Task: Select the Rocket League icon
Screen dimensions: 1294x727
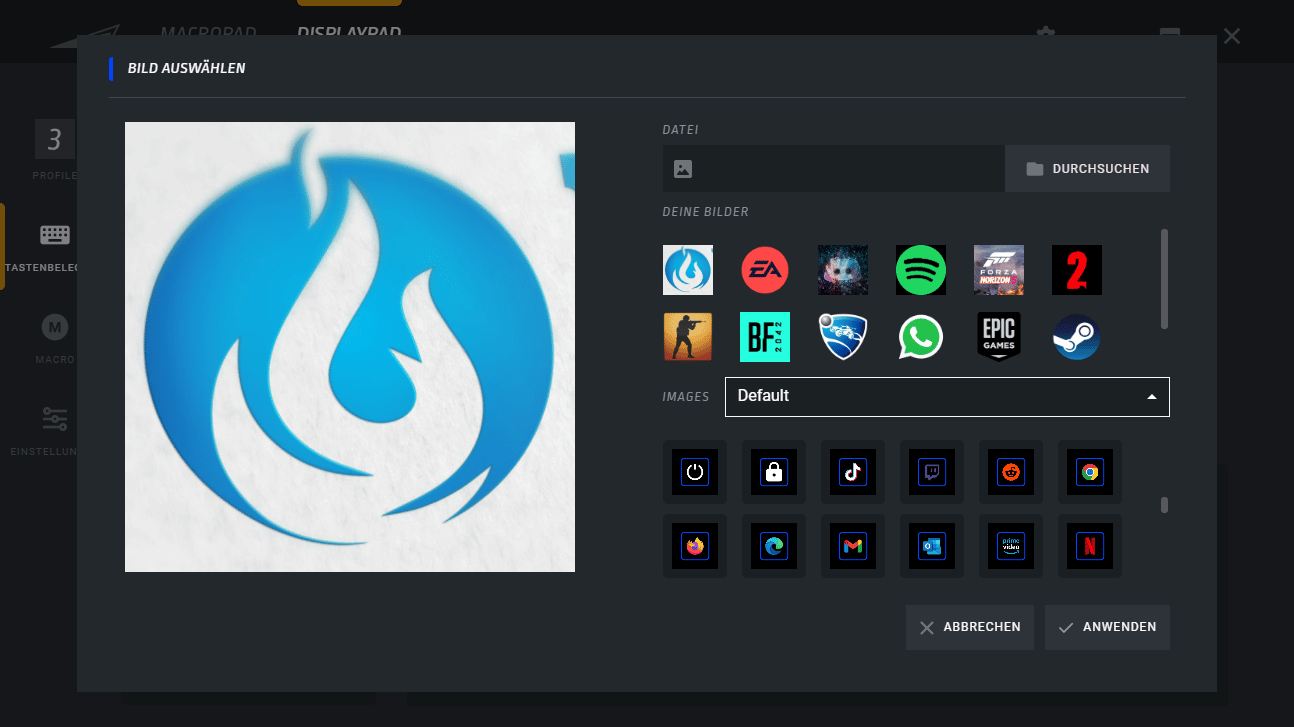Action: [843, 337]
